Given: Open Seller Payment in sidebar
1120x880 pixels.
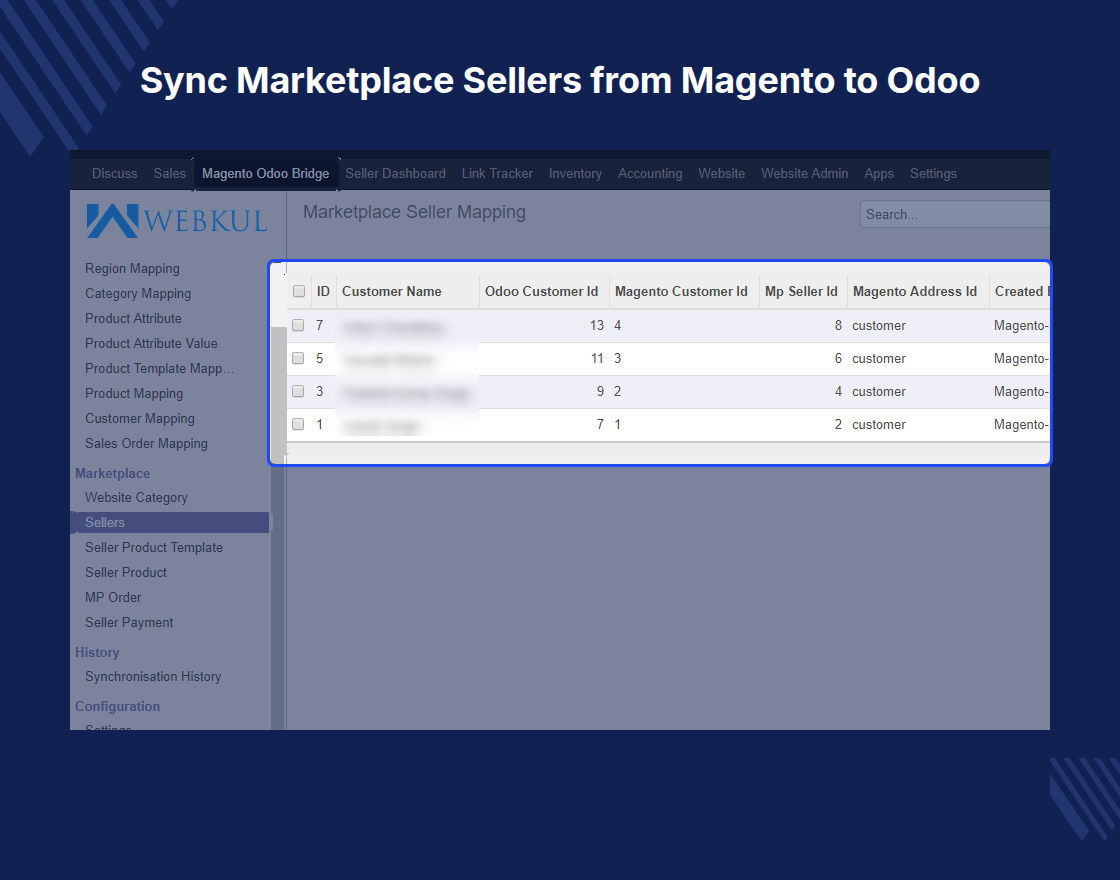Looking at the screenshot, I should pos(129,623).
